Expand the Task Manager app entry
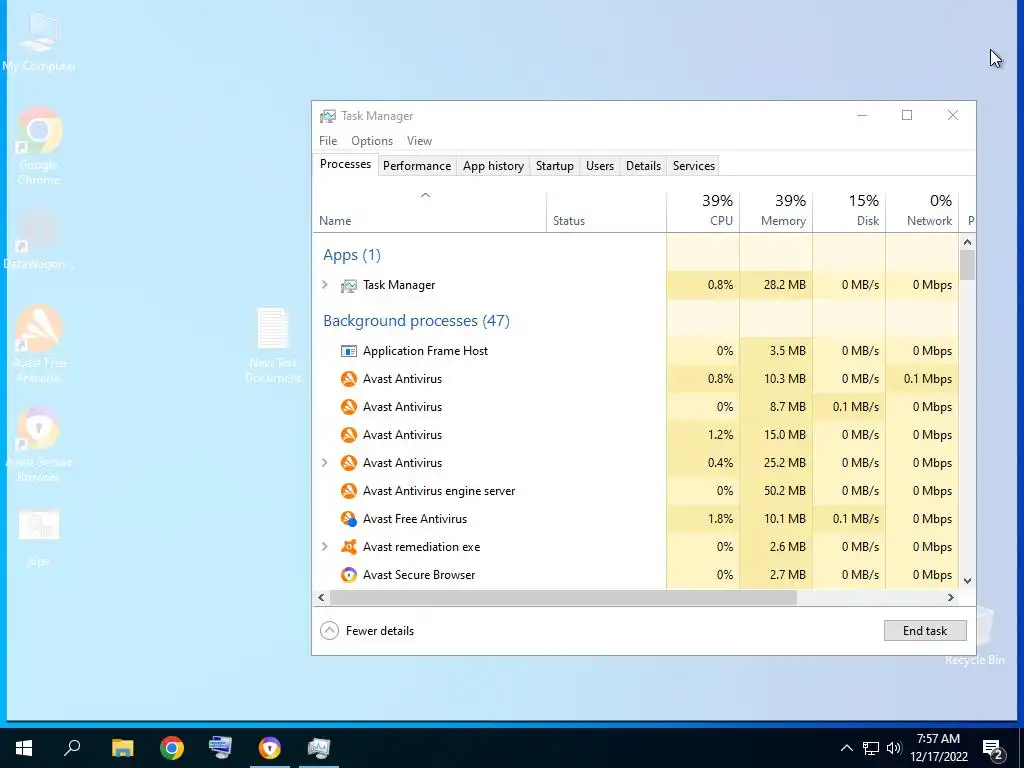The width and height of the screenshot is (1024, 768). [x=325, y=285]
